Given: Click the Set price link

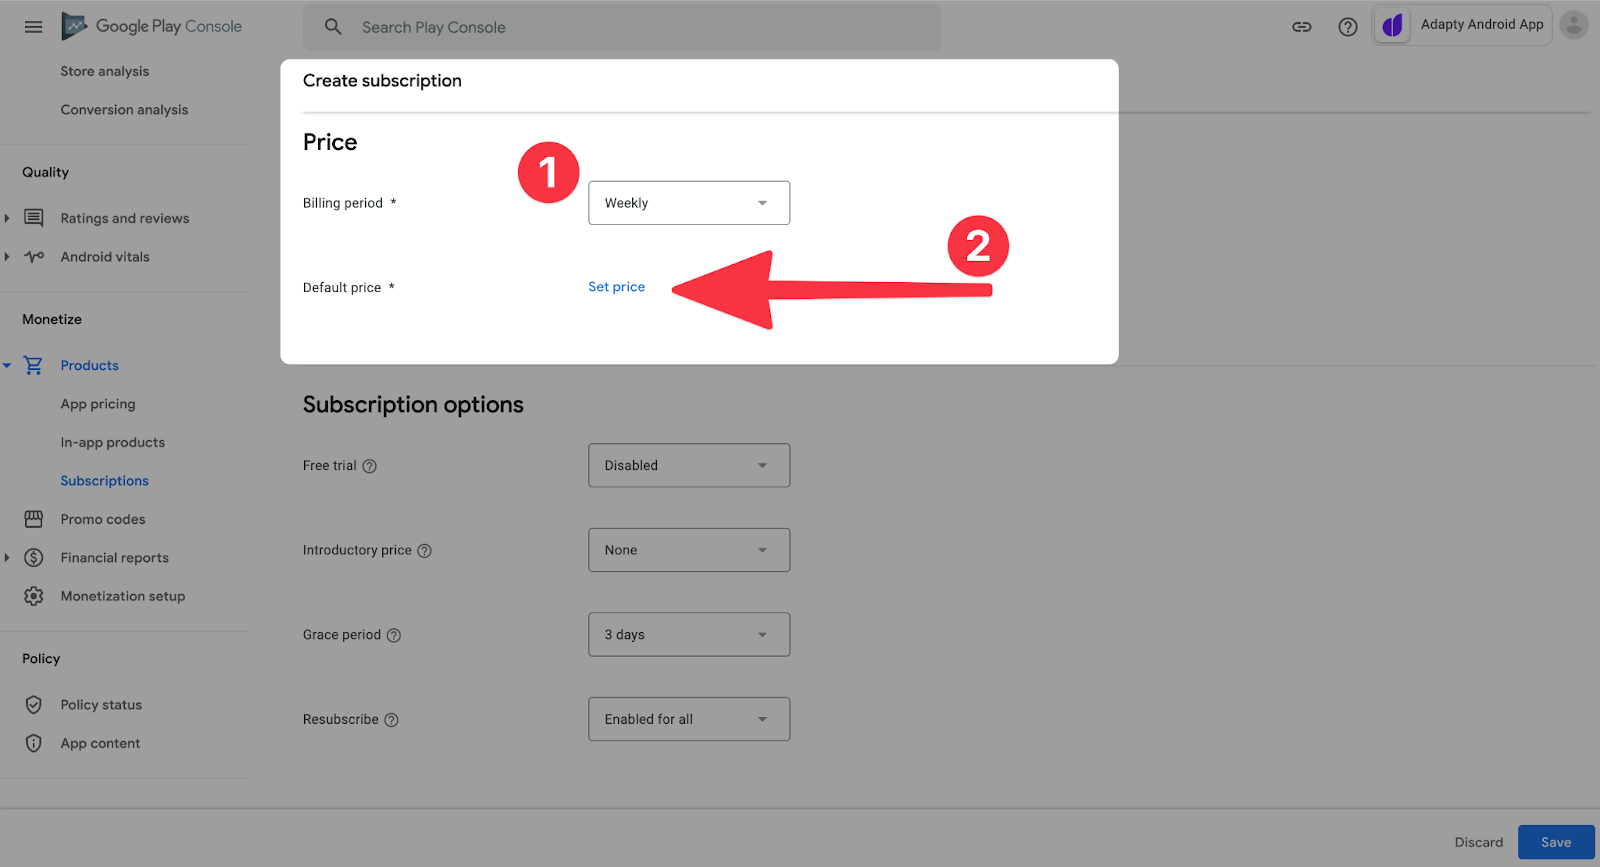Looking at the screenshot, I should 617,287.
